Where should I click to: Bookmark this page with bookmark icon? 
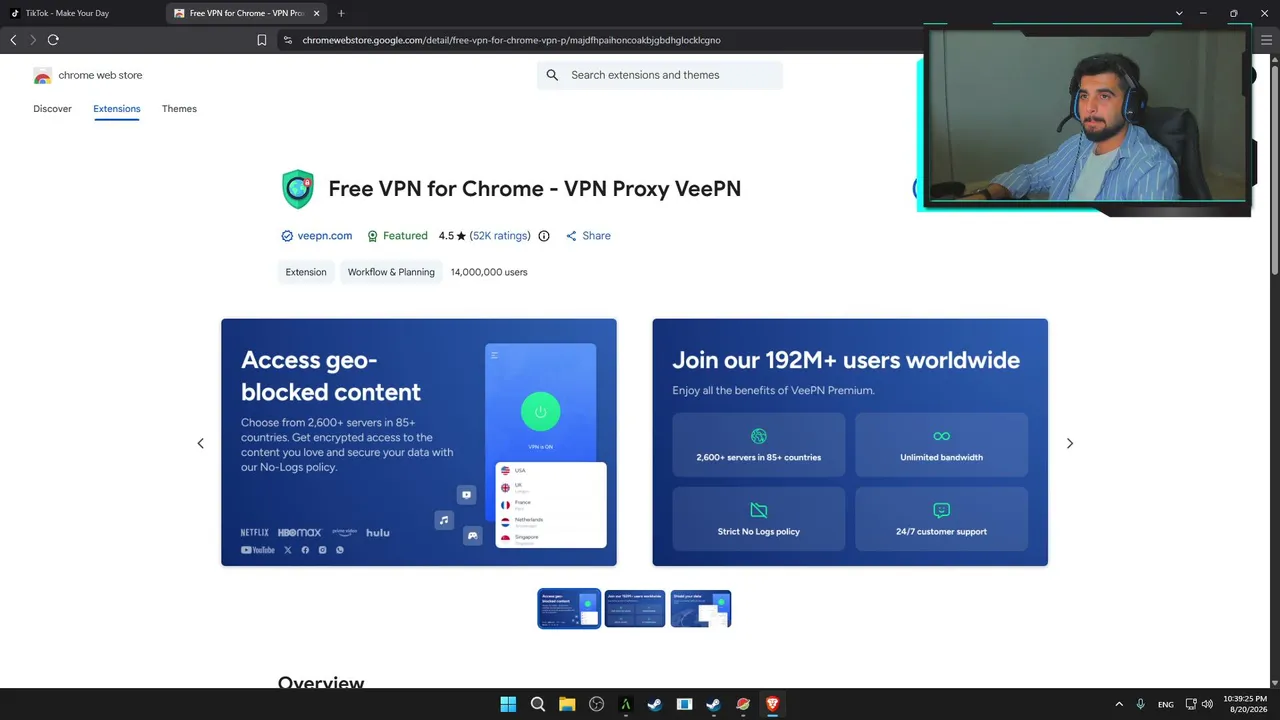262,40
